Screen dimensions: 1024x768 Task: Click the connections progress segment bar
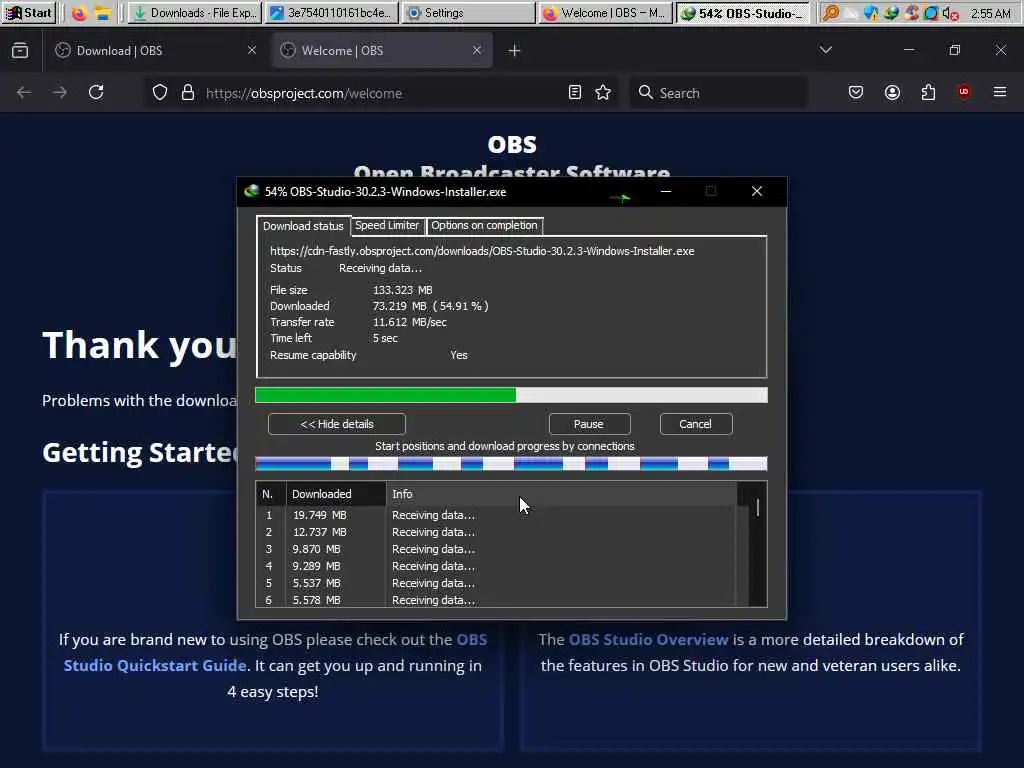click(x=511, y=464)
